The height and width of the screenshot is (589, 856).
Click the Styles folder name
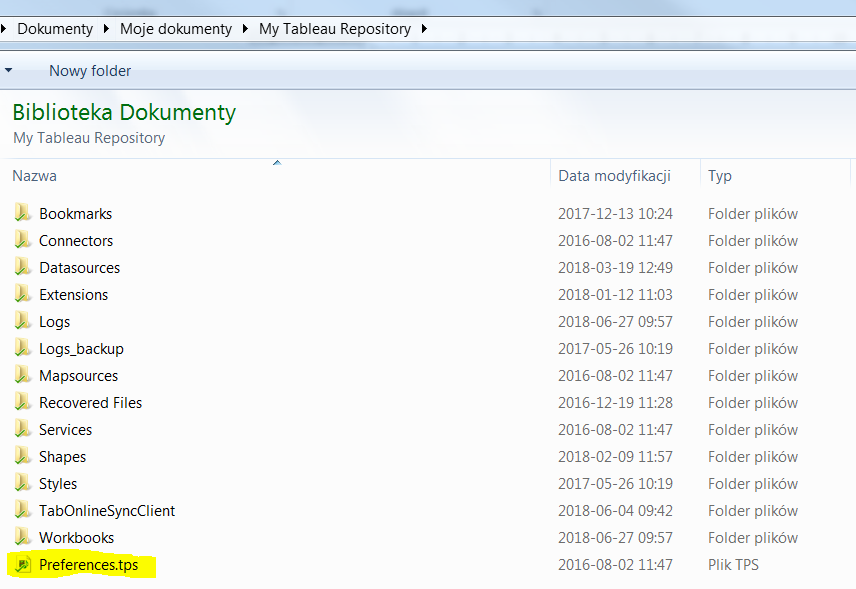(x=58, y=483)
